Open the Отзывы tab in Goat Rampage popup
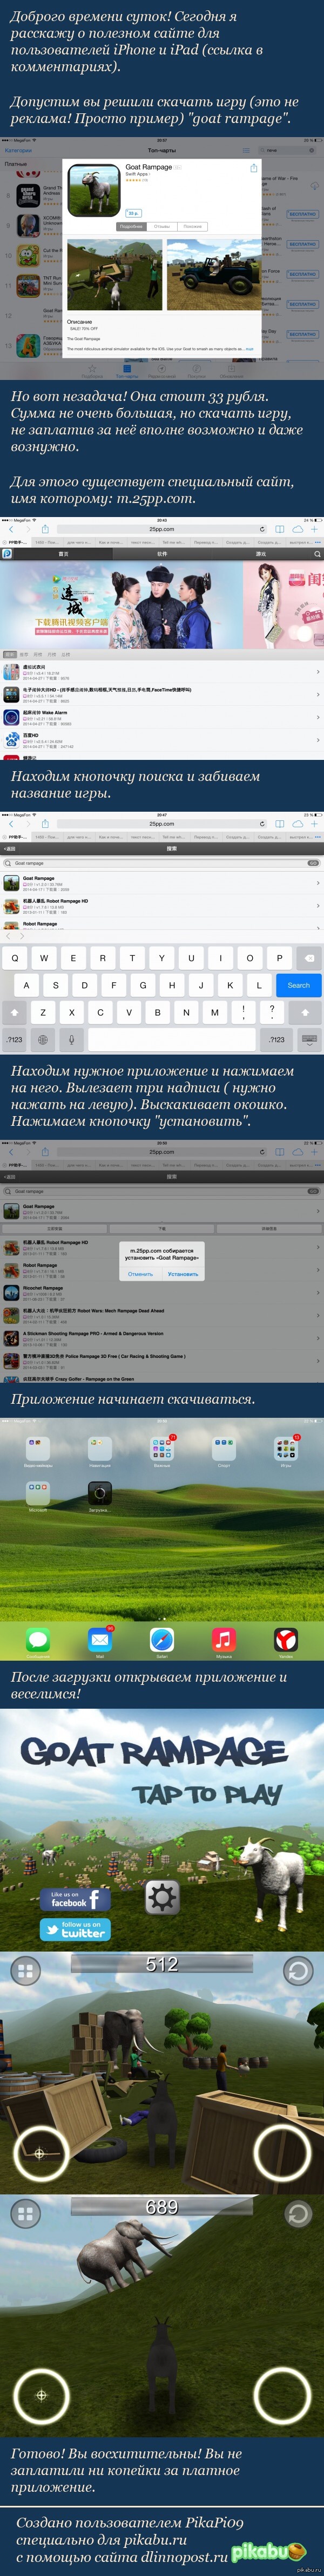Viewport: 324px width, 2576px height. click(162, 227)
